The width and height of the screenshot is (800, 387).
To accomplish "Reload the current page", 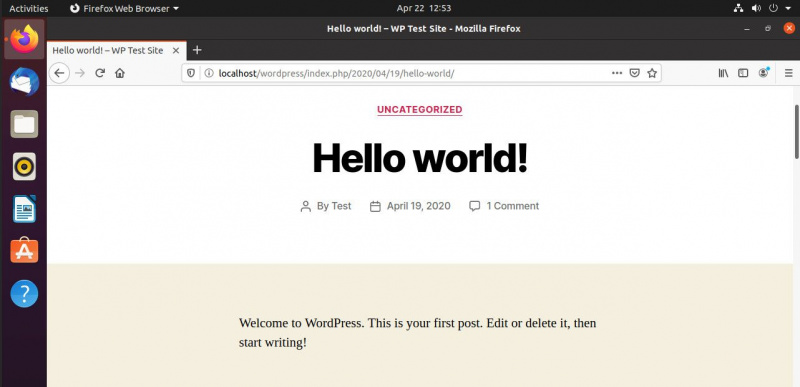I will tap(100, 73).
